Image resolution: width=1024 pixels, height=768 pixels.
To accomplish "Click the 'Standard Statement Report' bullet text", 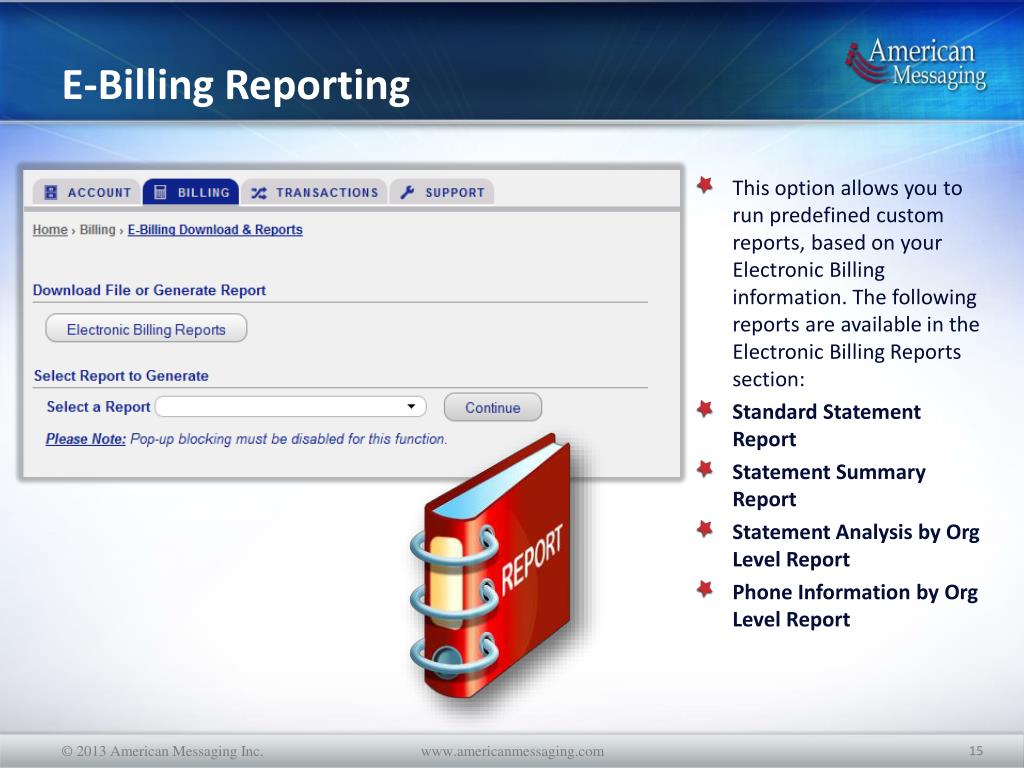I will pos(826,425).
